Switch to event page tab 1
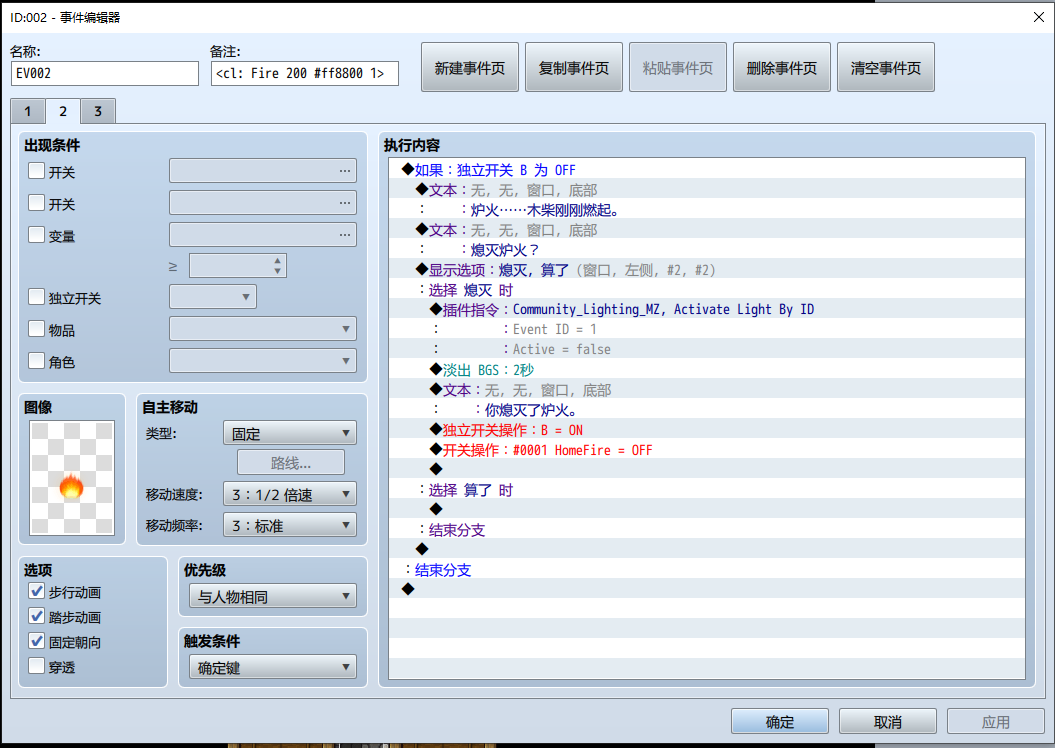1055x748 pixels. point(28,111)
